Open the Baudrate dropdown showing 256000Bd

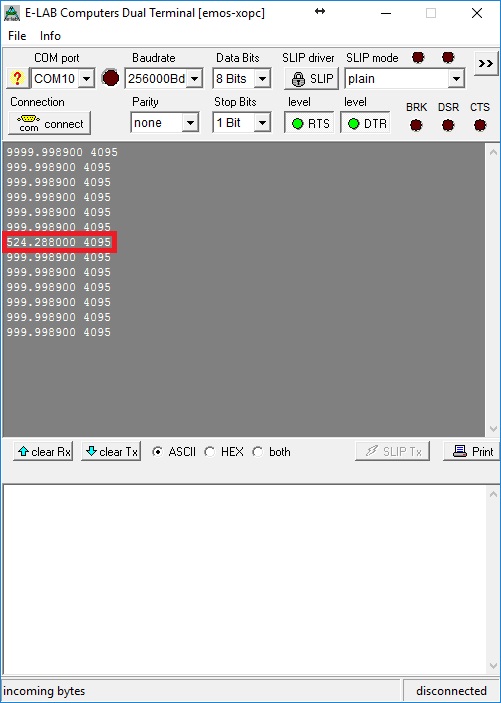pyautogui.click(x=194, y=79)
